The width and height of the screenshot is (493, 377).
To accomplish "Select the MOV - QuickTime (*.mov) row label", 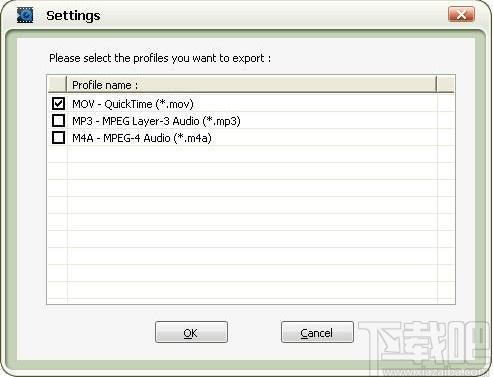I will pyautogui.click(x=133, y=104).
